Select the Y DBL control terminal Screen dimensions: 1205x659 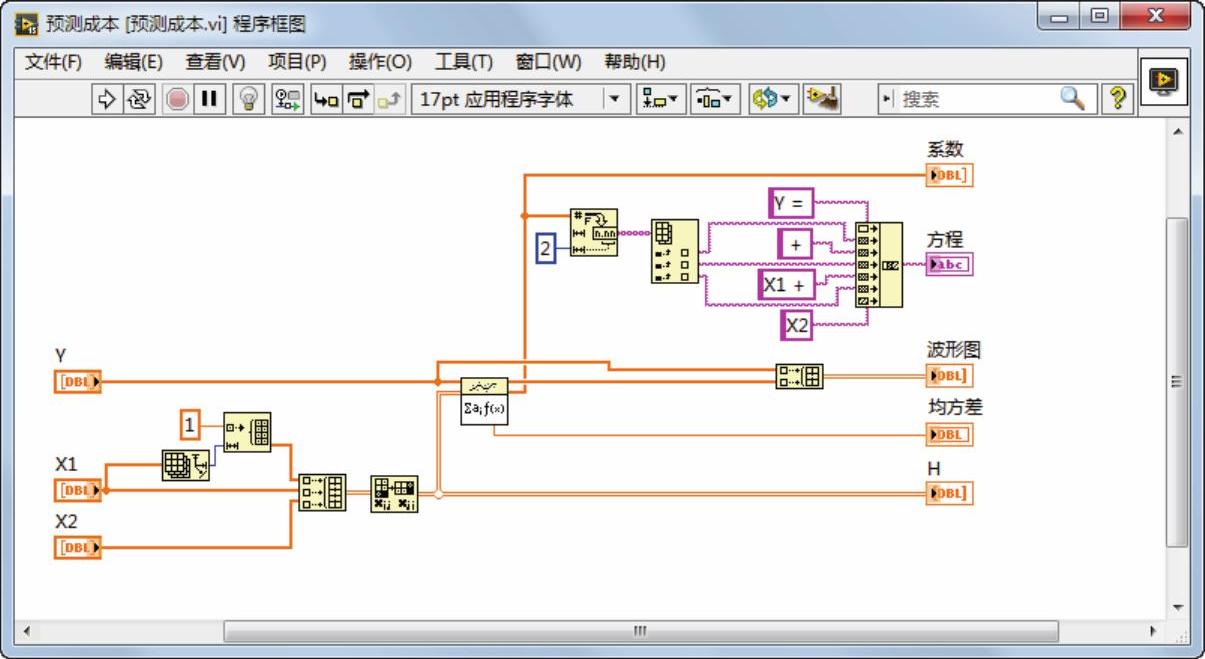78,381
